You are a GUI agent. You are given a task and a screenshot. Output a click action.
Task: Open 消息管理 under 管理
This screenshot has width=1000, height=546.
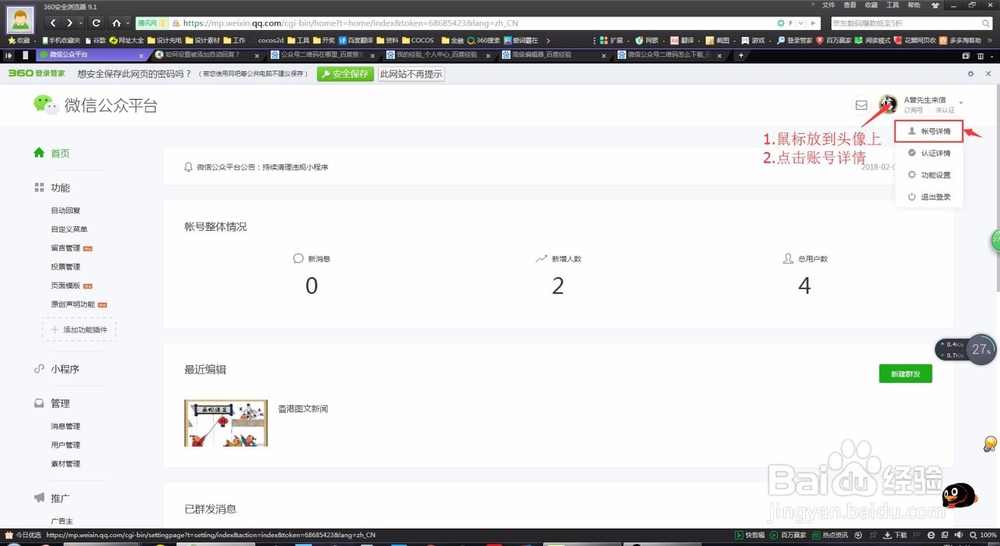66,426
